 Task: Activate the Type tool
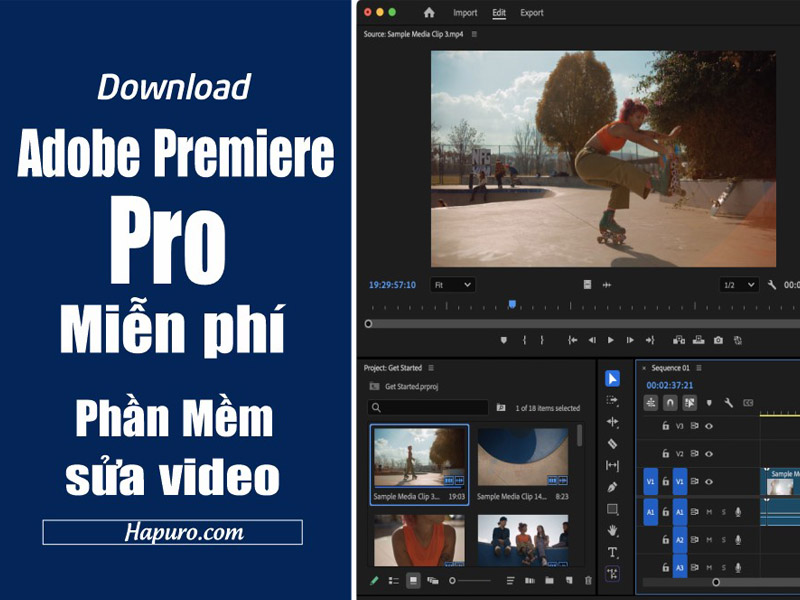[x=613, y=552]
